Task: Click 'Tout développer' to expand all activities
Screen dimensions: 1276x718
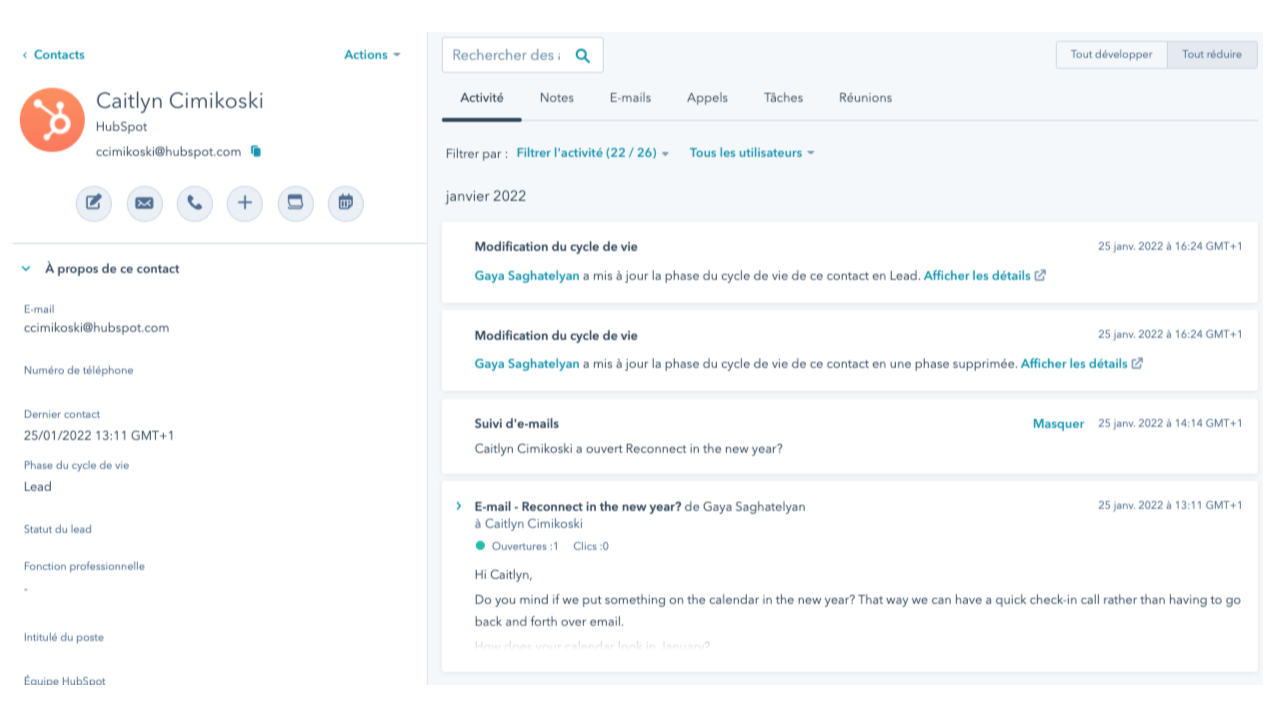Action: 1109,55
